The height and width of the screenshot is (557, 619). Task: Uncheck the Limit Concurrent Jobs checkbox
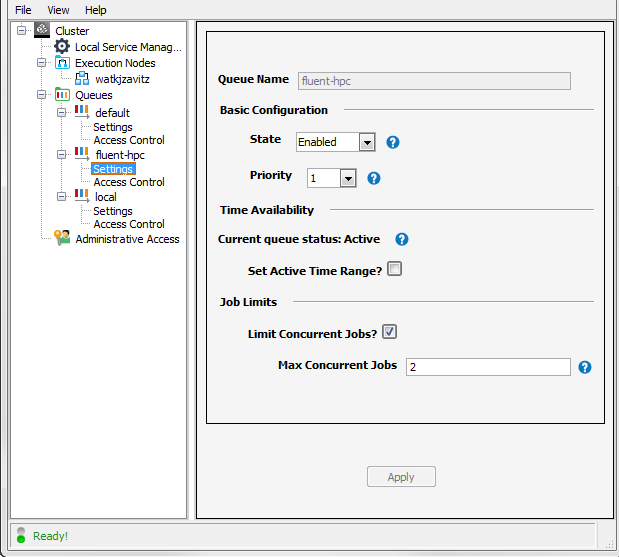tap(390, 331)
